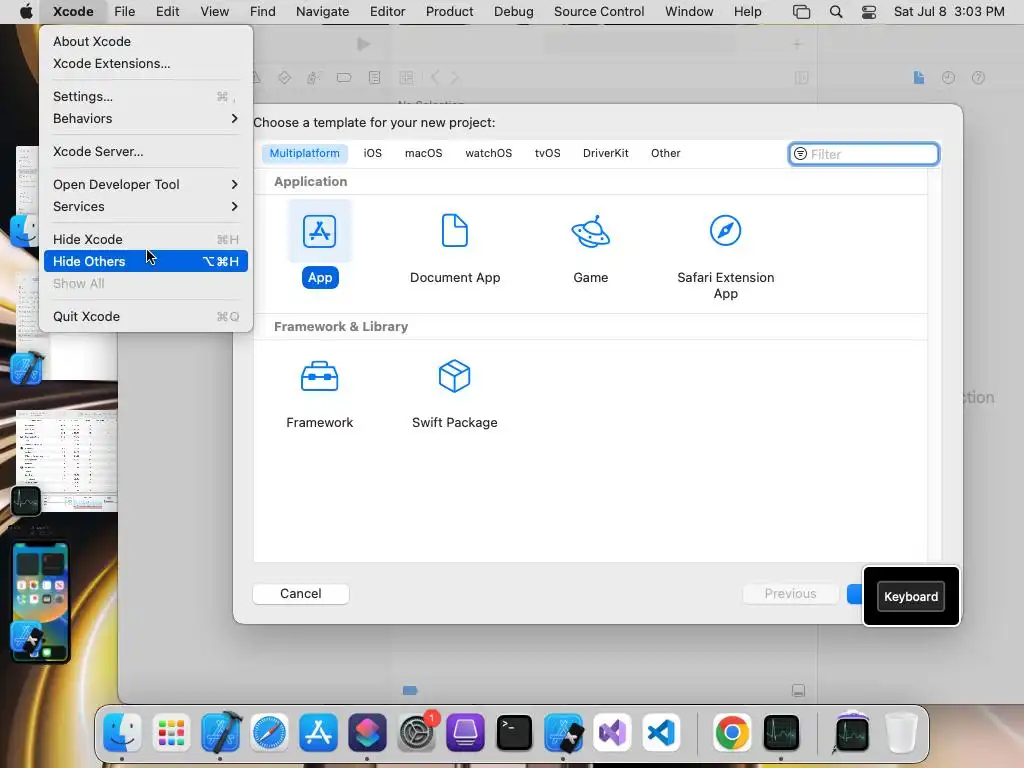Expand the Open Developer Tool submenu
Image resolution: width=1024 pixels, height=768 pixels.
(x=146, y=184)
